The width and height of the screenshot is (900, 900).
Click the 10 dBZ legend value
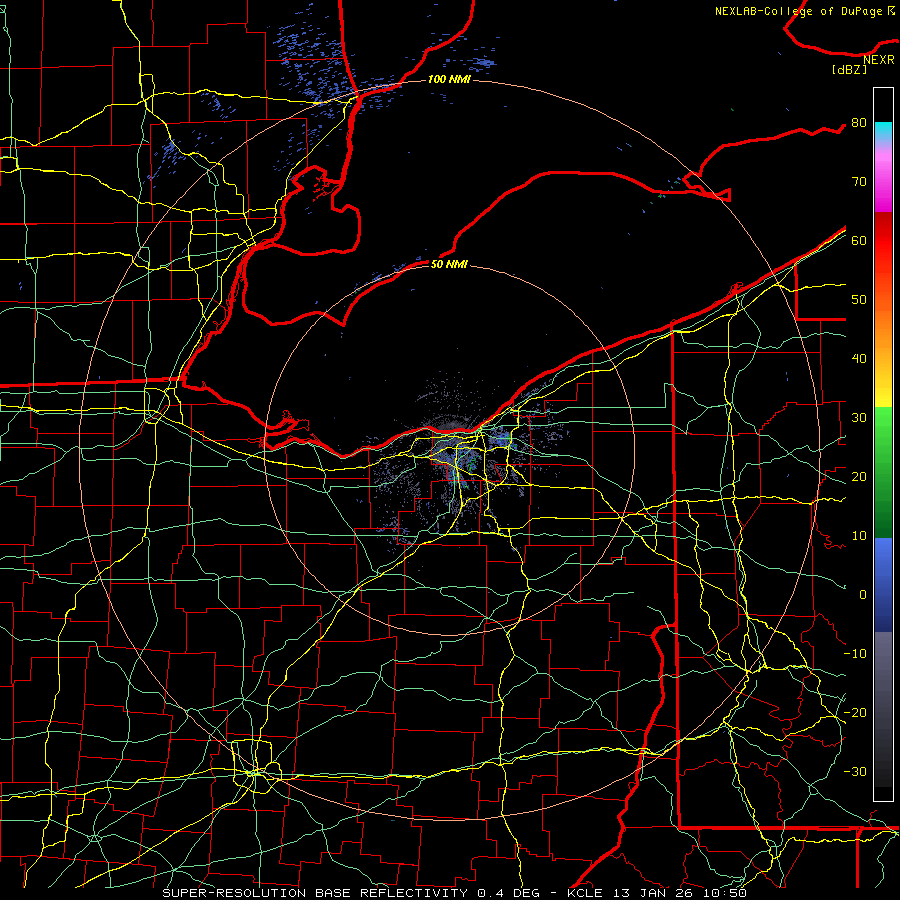[859, 536]
